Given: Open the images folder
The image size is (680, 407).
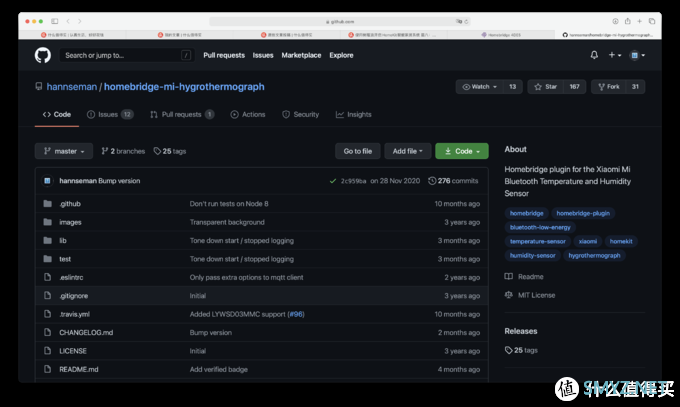Looking at the screenshot, I should point(70,222).
